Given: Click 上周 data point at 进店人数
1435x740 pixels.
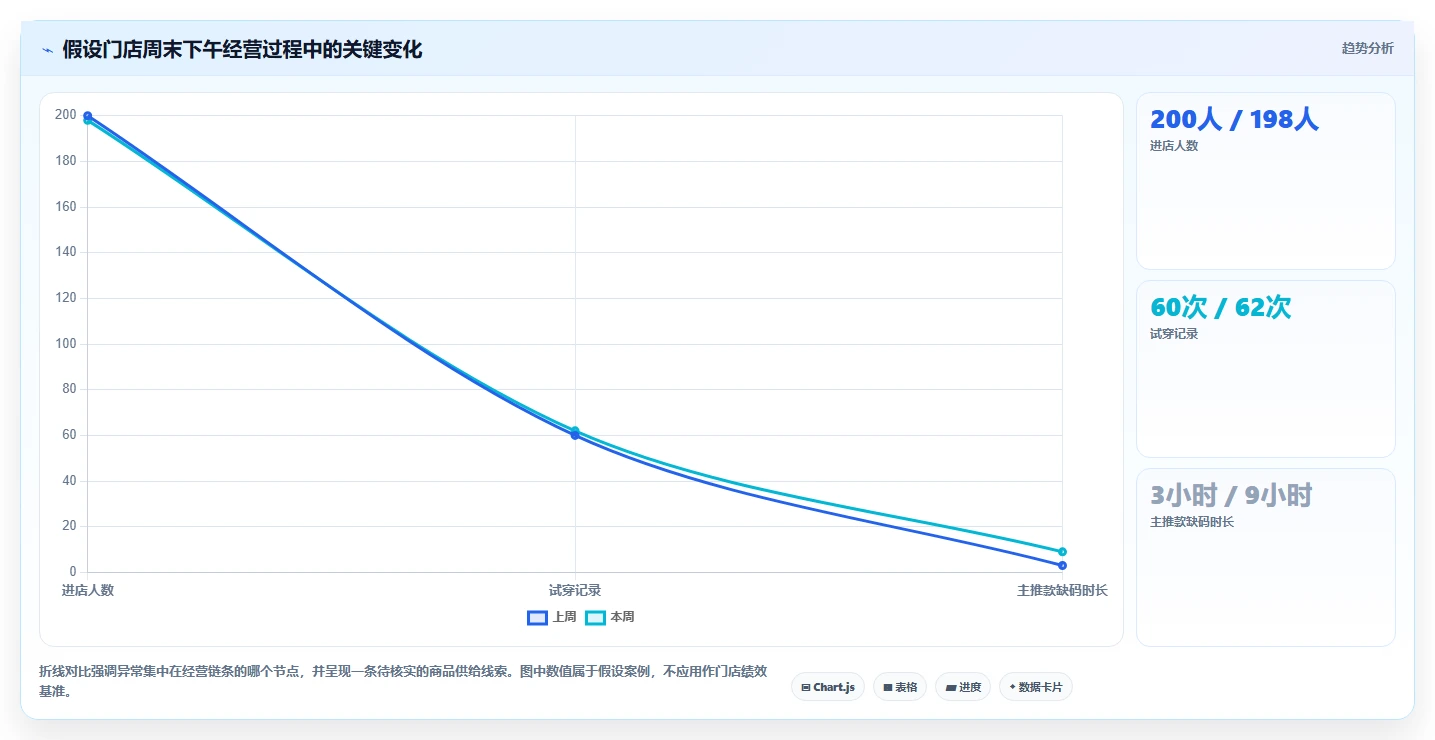Looking at the screenshot, I should 87,116.
